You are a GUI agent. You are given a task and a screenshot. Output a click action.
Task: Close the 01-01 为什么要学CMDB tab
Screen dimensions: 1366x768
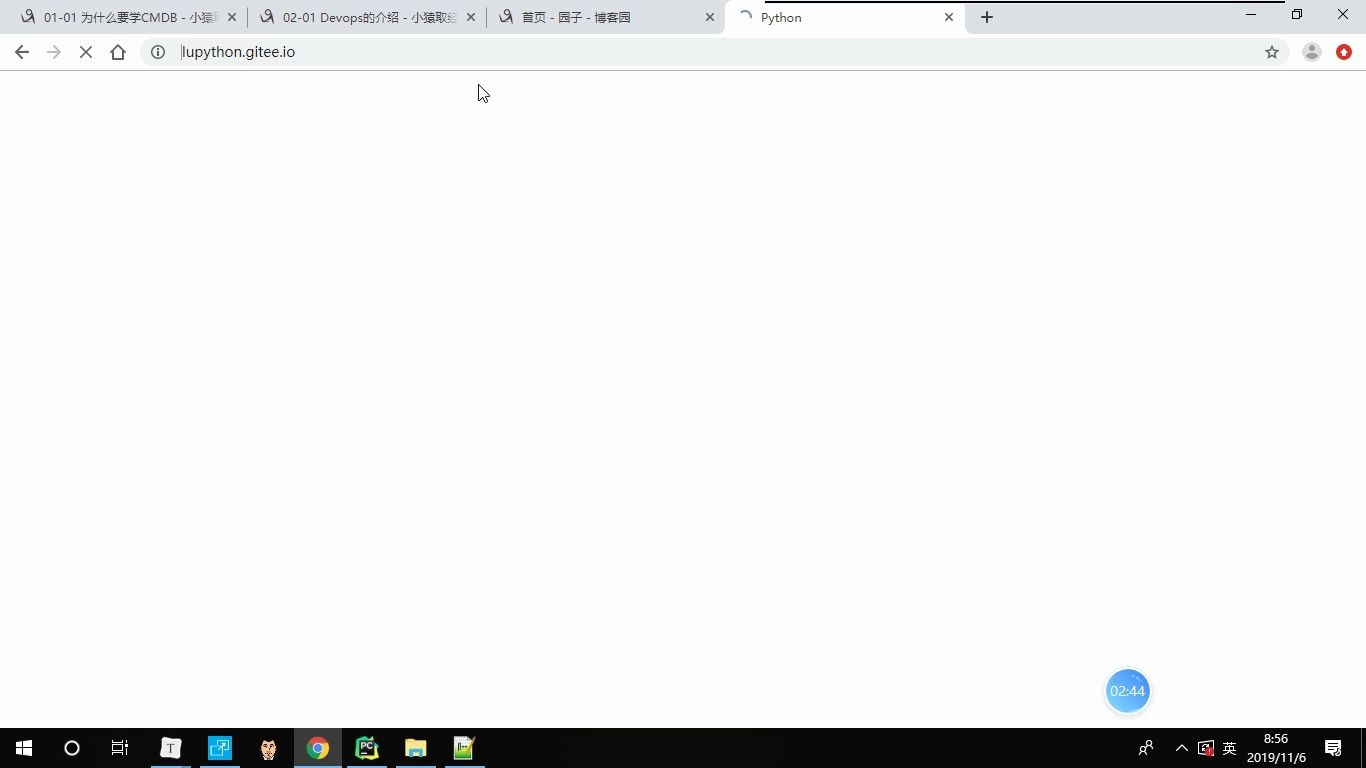pos(232,17)
